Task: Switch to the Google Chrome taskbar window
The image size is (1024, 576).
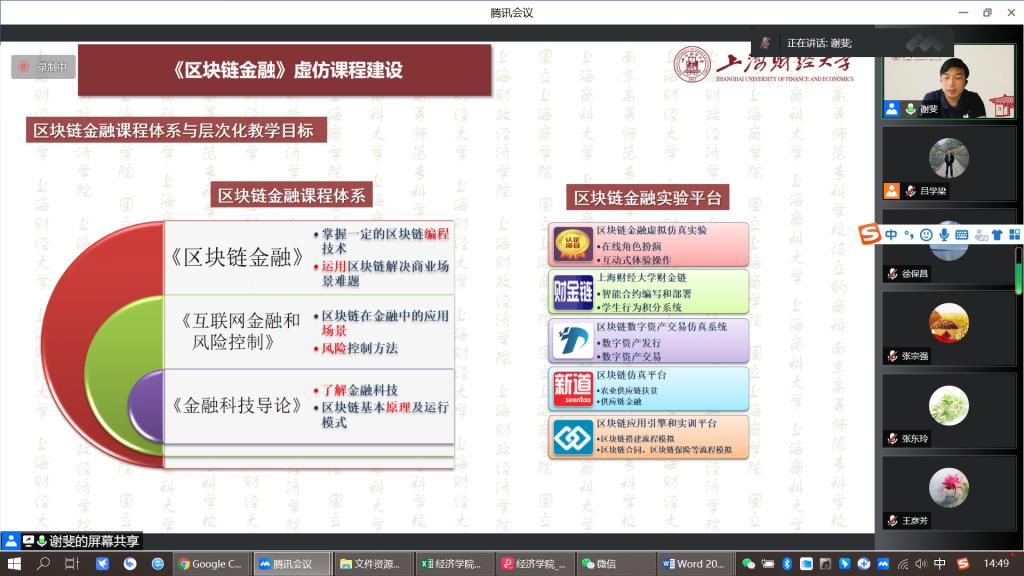Action: pyautogui.click(x=210, y=564)
